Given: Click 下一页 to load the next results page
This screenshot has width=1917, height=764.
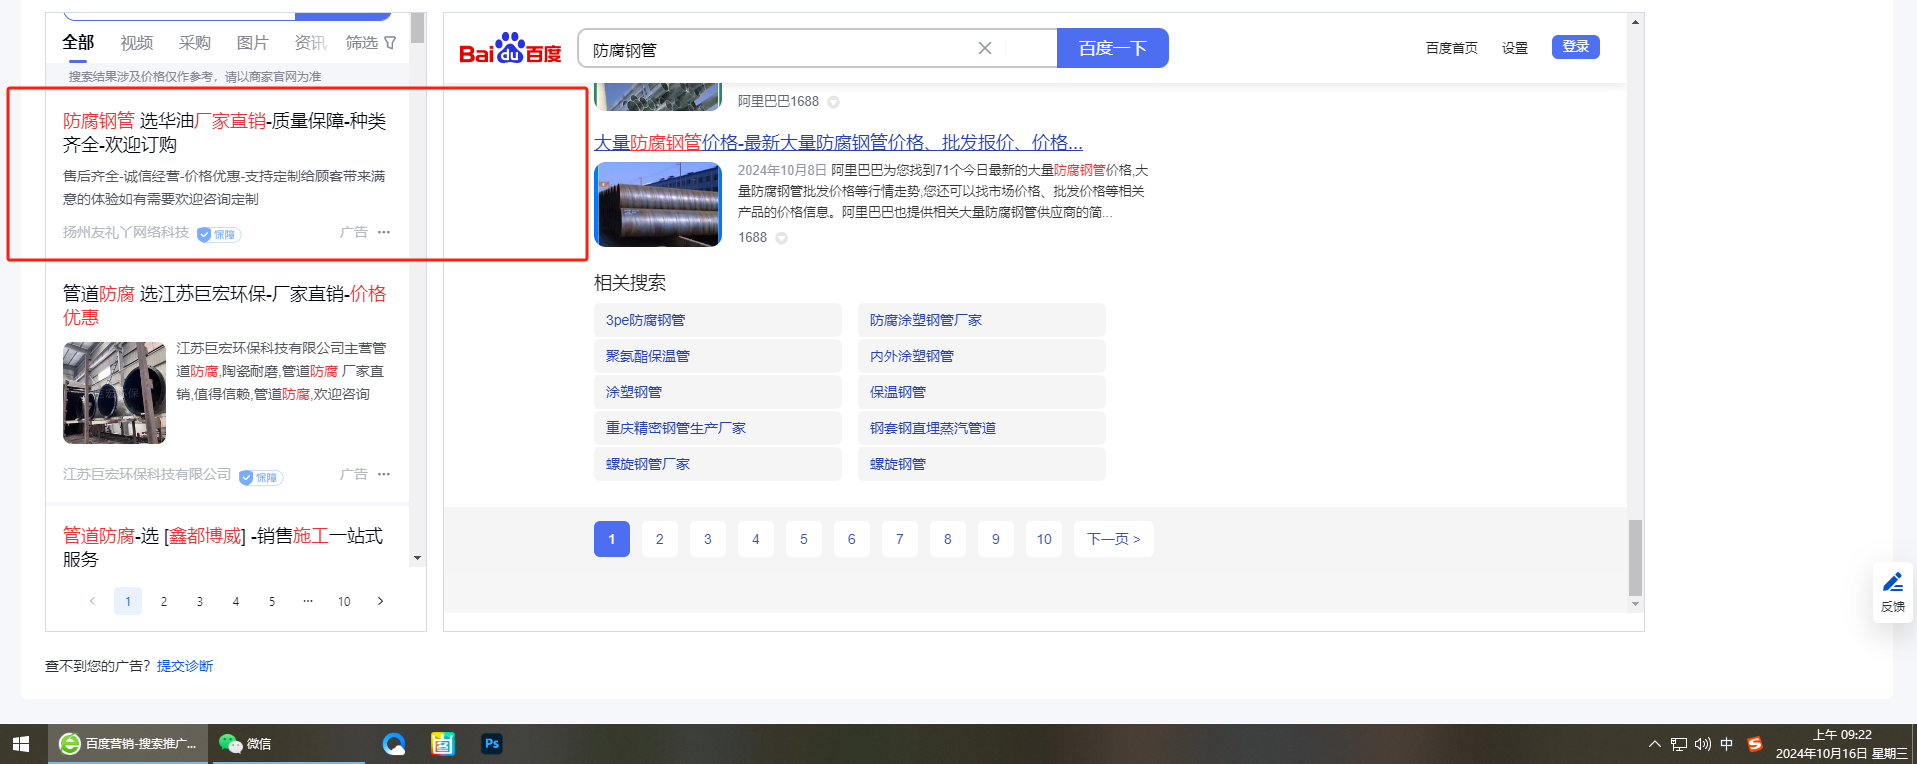Looking at the screenshot, I should point(1114,539).
